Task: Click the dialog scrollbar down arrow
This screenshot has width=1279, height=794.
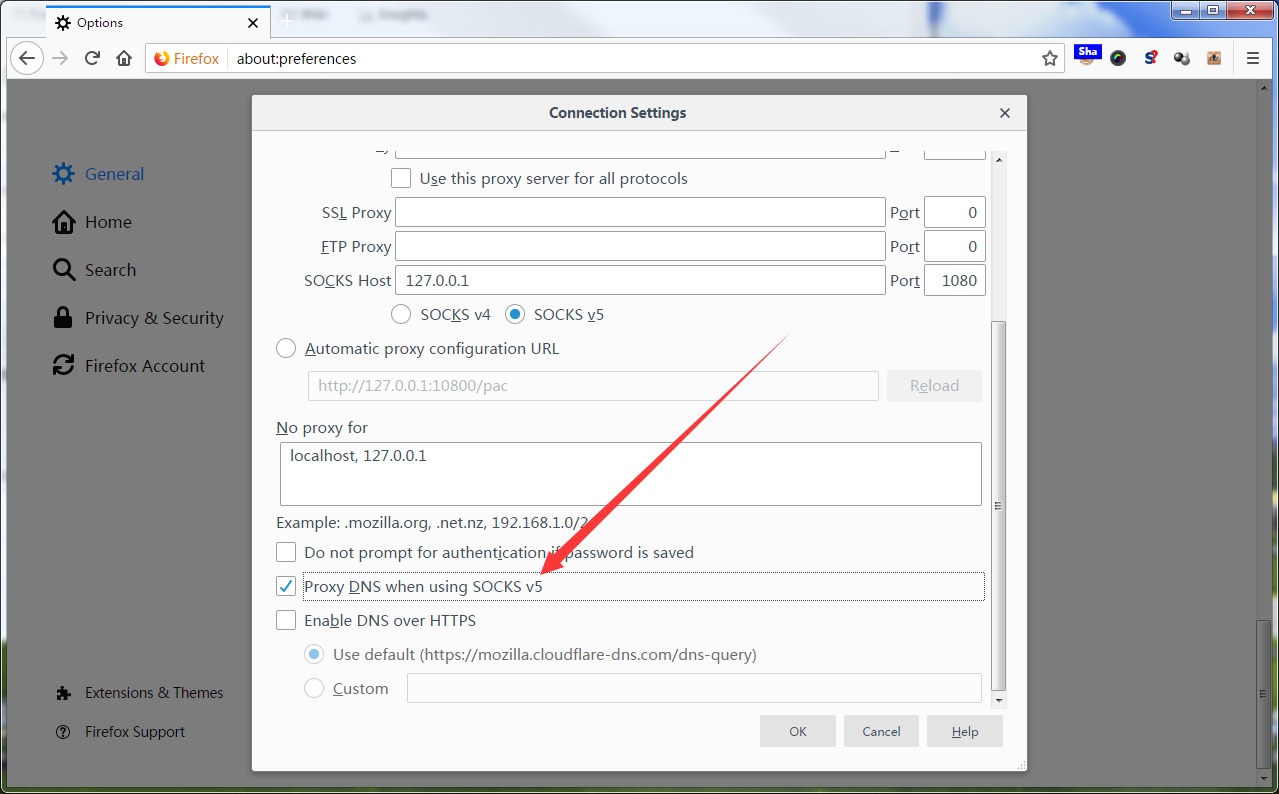Action: (998, 701)
